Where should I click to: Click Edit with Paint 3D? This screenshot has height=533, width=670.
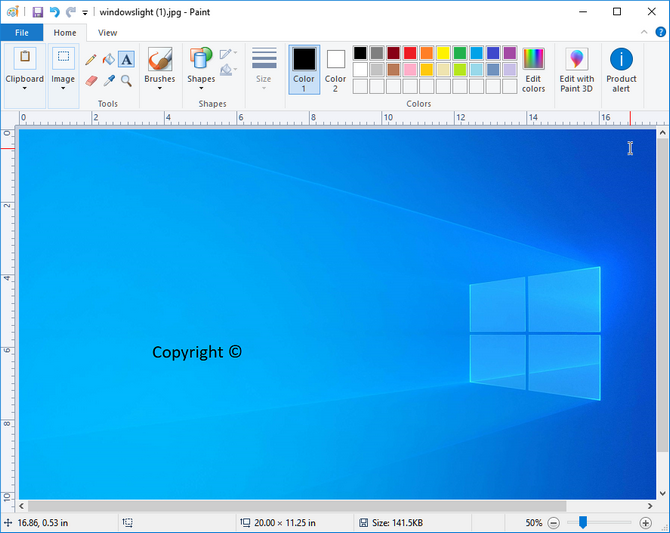pyautogui.click(x=576, y=70)
